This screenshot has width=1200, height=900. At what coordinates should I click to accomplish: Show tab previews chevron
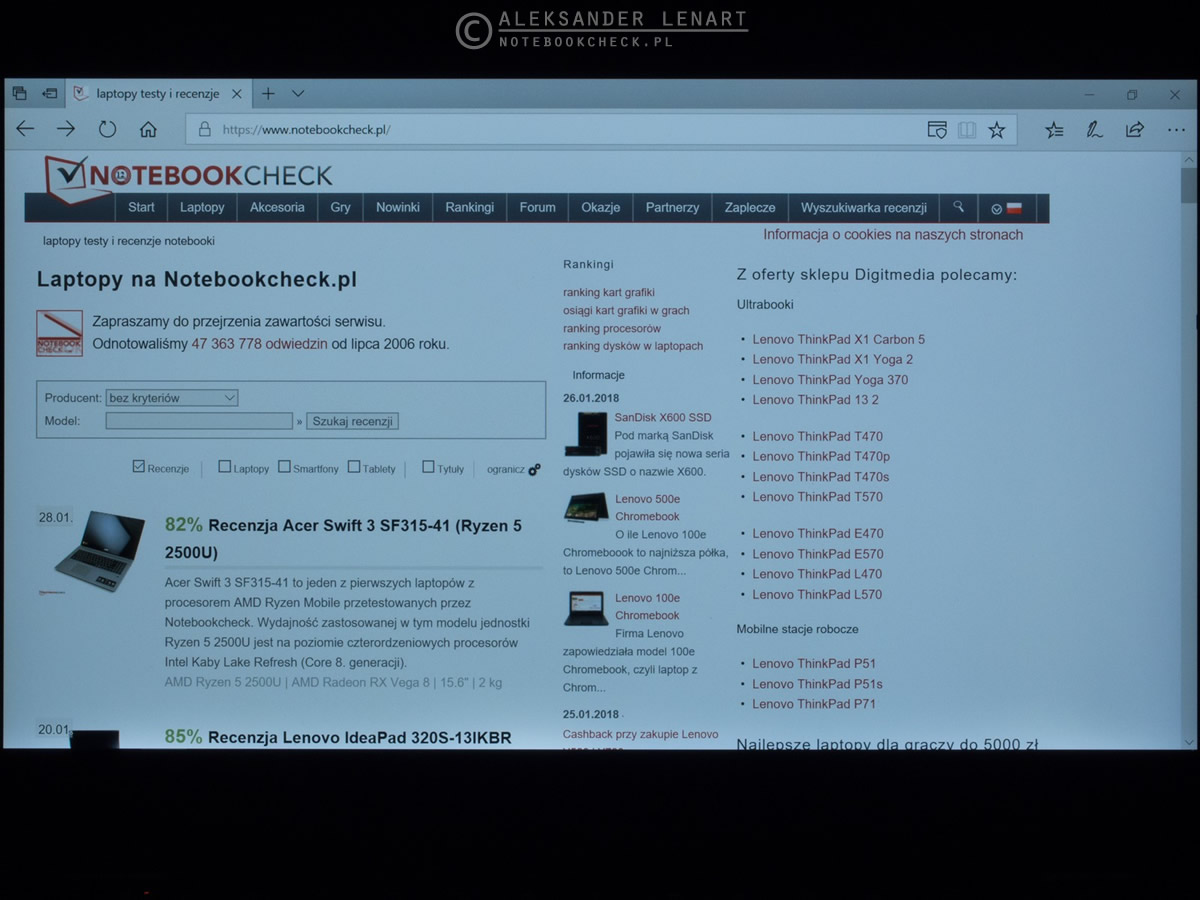click(298, 93)
